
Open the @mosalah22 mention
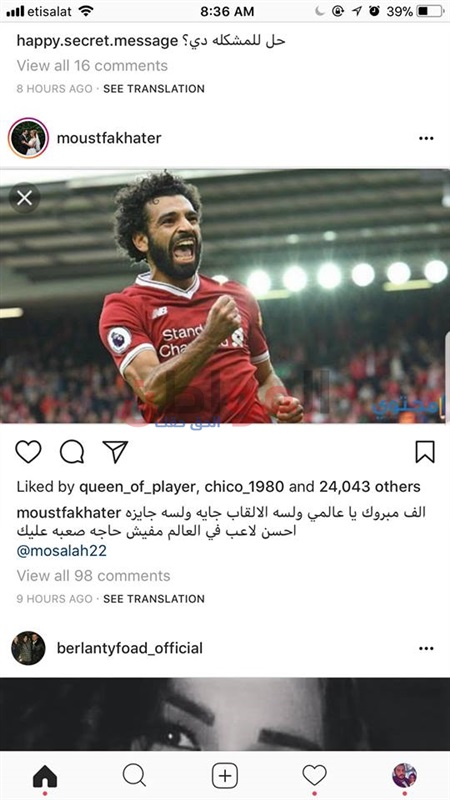pyautogui.click(x=62, y=551)
